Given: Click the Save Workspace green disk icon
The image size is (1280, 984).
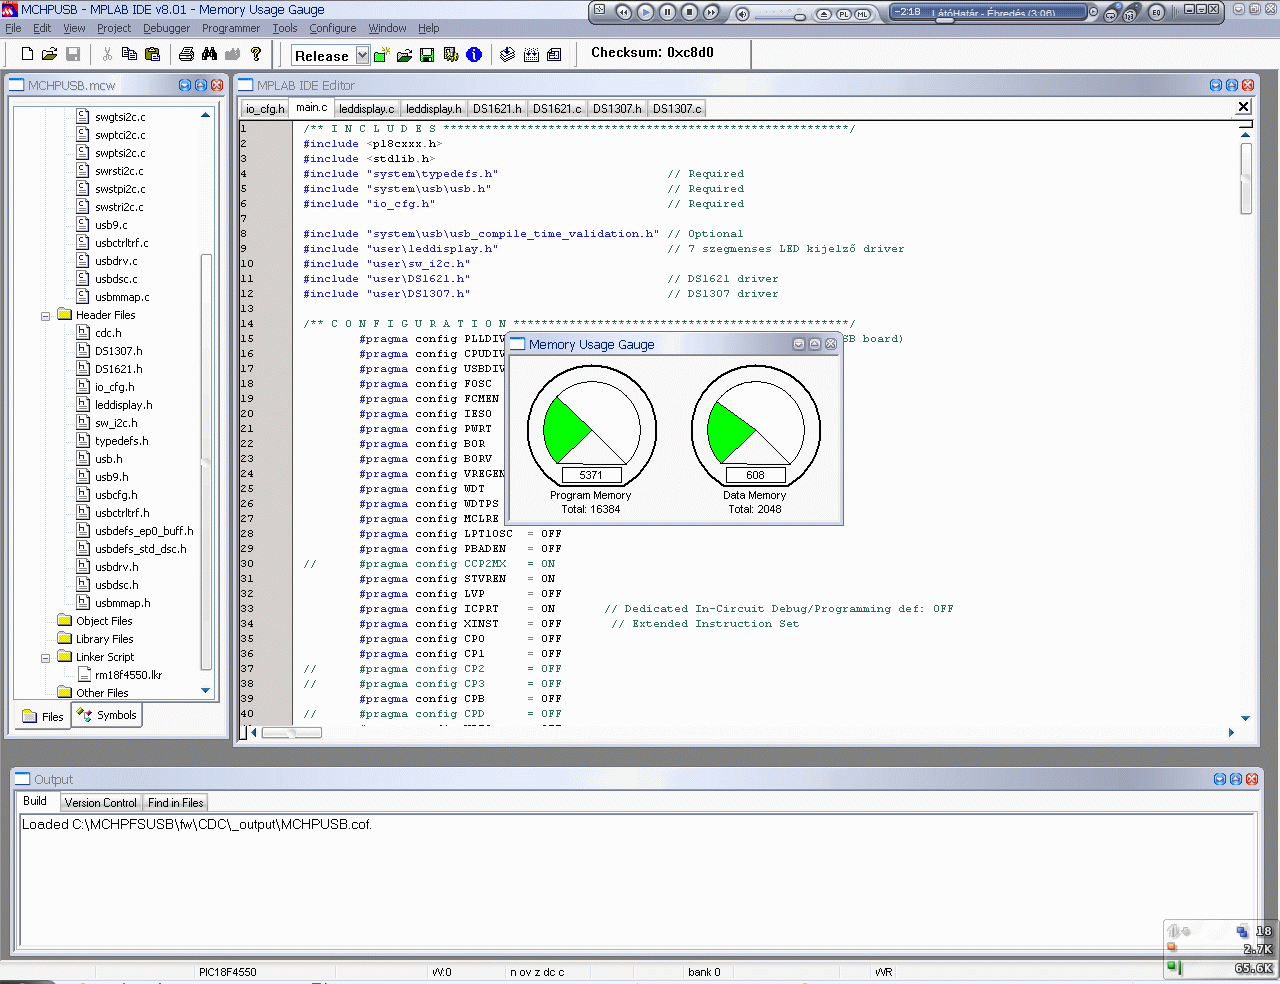Looking at the screenshot, I should [x=427, y=55].
